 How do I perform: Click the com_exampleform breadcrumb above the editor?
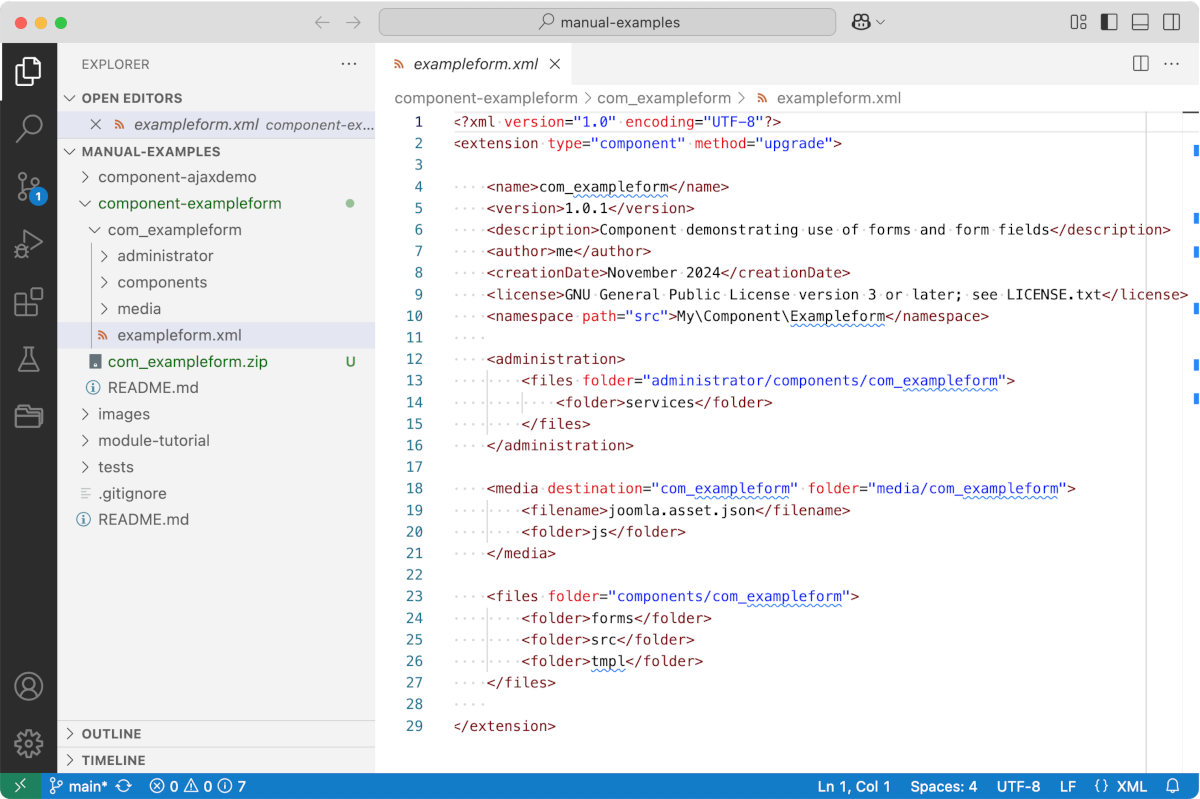[664, 97]
